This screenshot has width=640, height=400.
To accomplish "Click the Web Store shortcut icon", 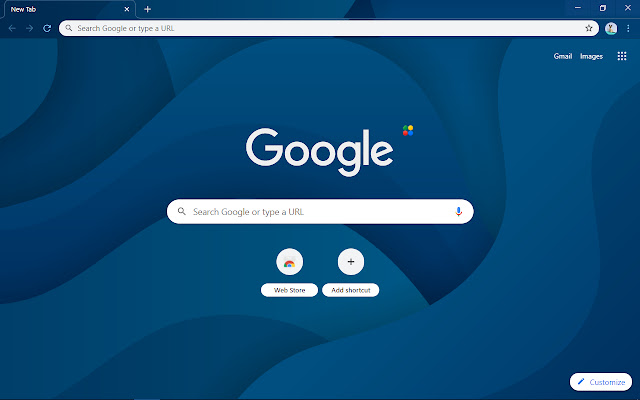I will tap(289, 262).
